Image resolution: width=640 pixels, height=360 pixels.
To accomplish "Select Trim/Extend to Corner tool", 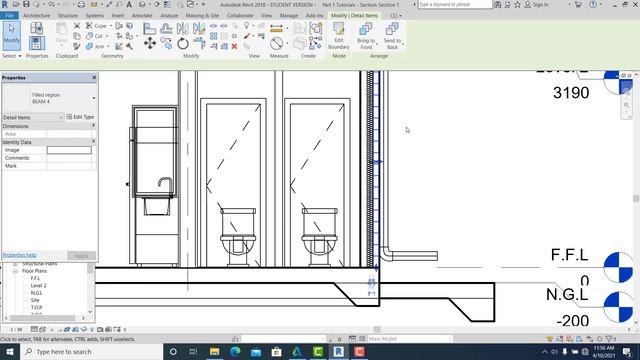I will tap(199, 43).
